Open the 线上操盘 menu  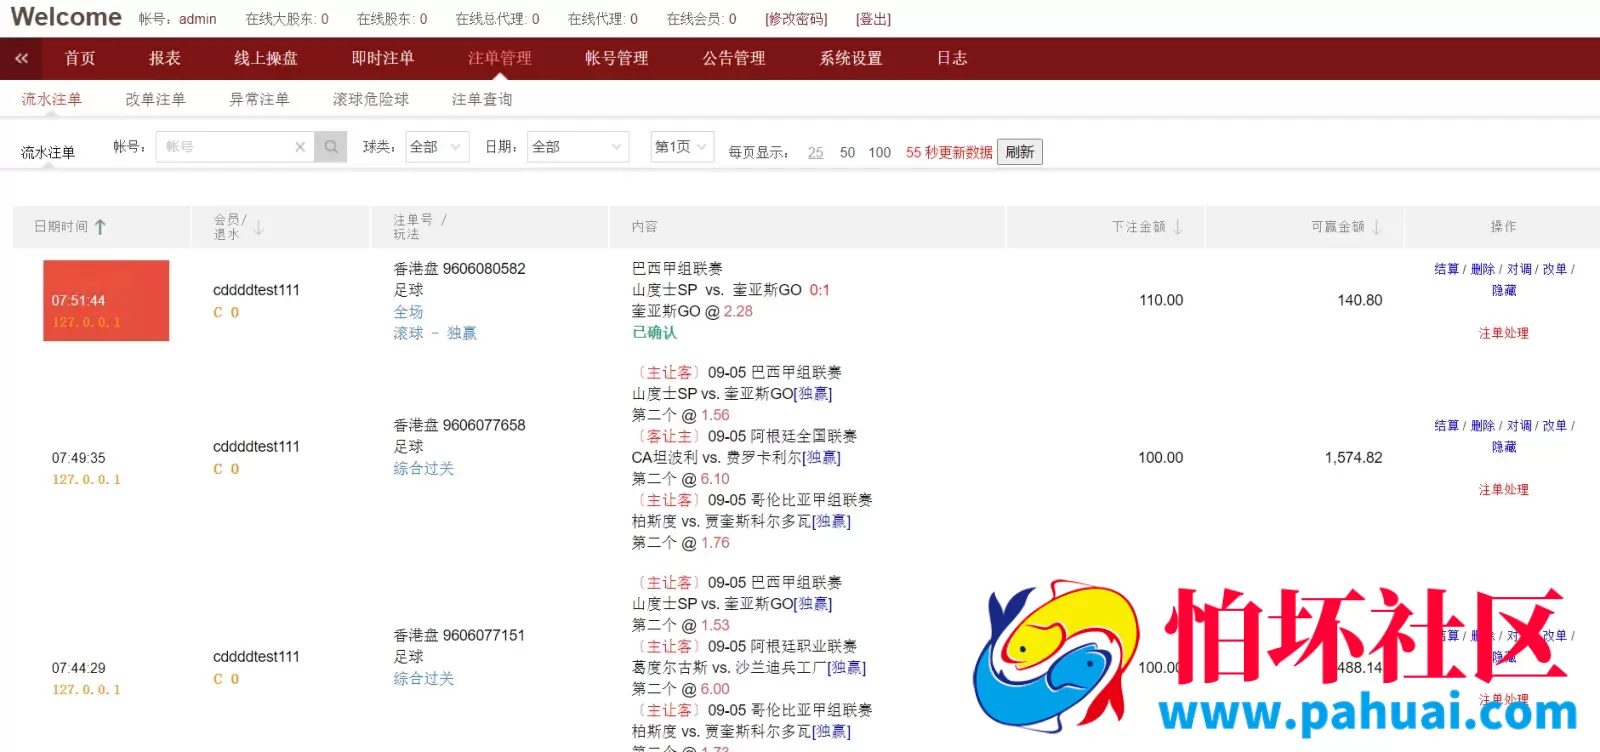point(266,58)
